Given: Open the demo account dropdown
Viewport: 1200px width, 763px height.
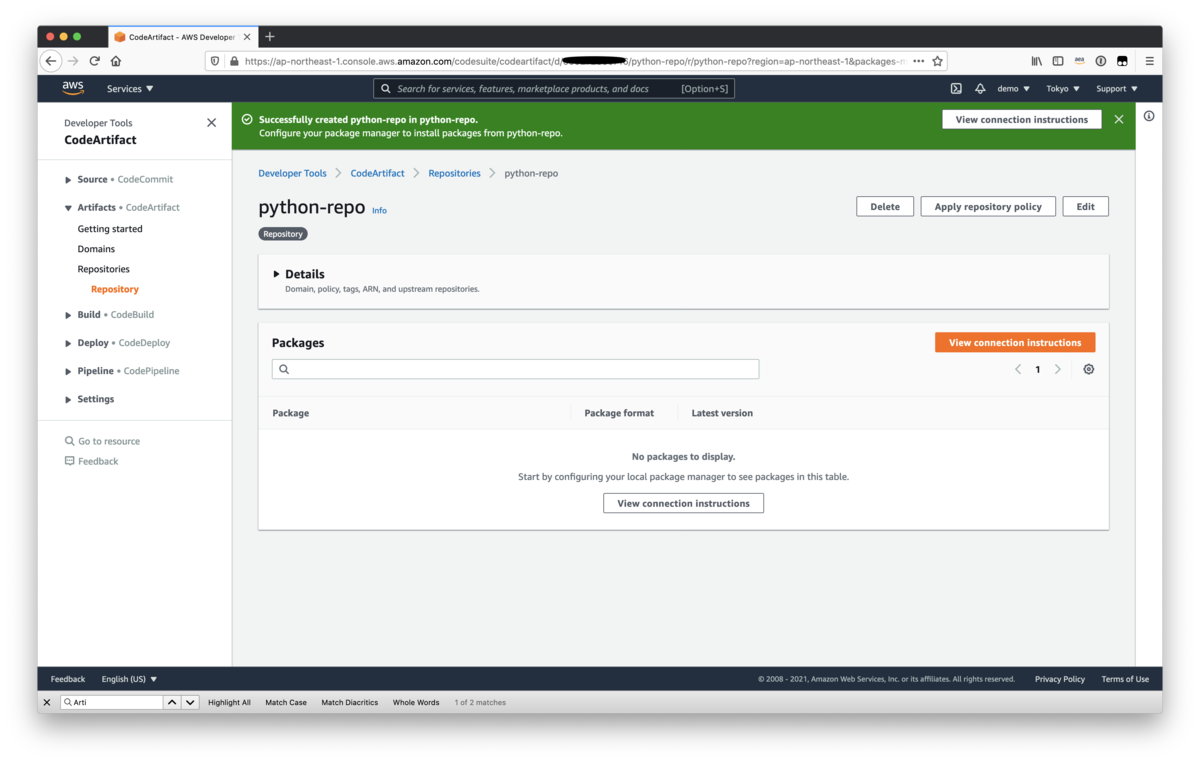Looking at the screenshot, I should point(1013,89).
